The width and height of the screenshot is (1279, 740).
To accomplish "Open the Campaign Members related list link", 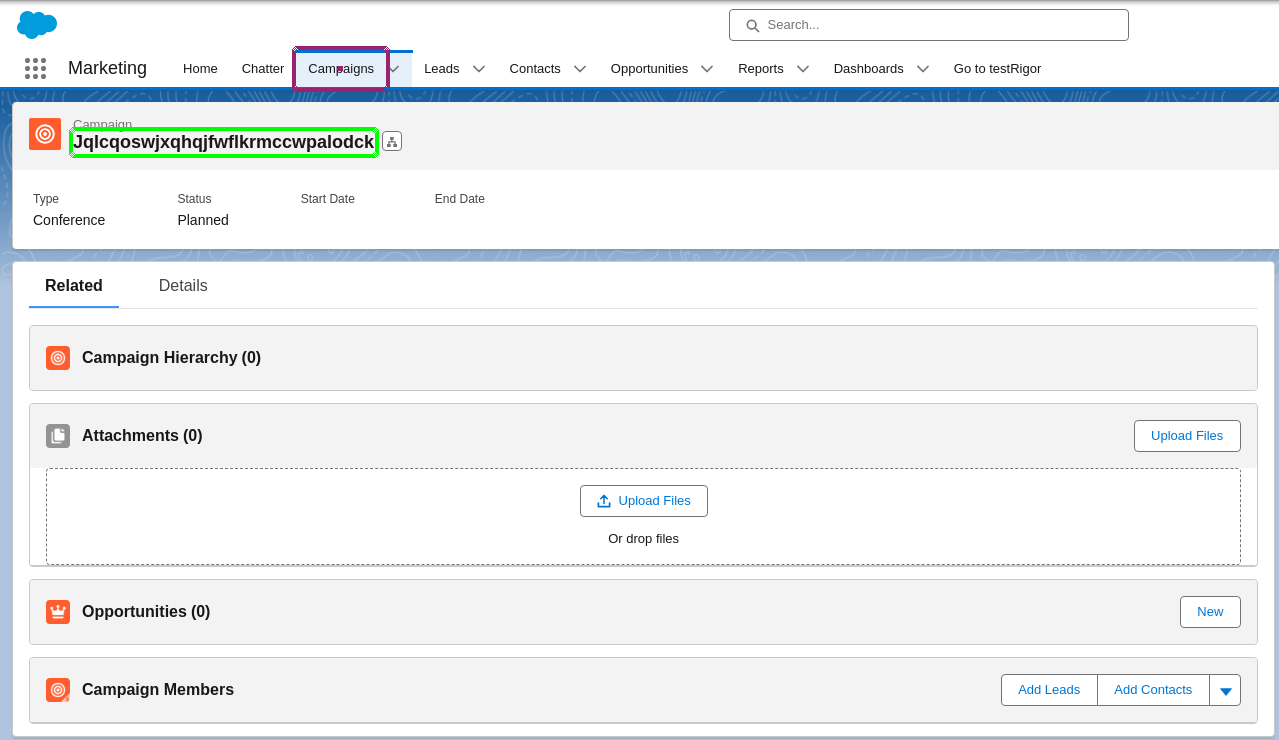I will pyautogui.click(x=158, y=690).
